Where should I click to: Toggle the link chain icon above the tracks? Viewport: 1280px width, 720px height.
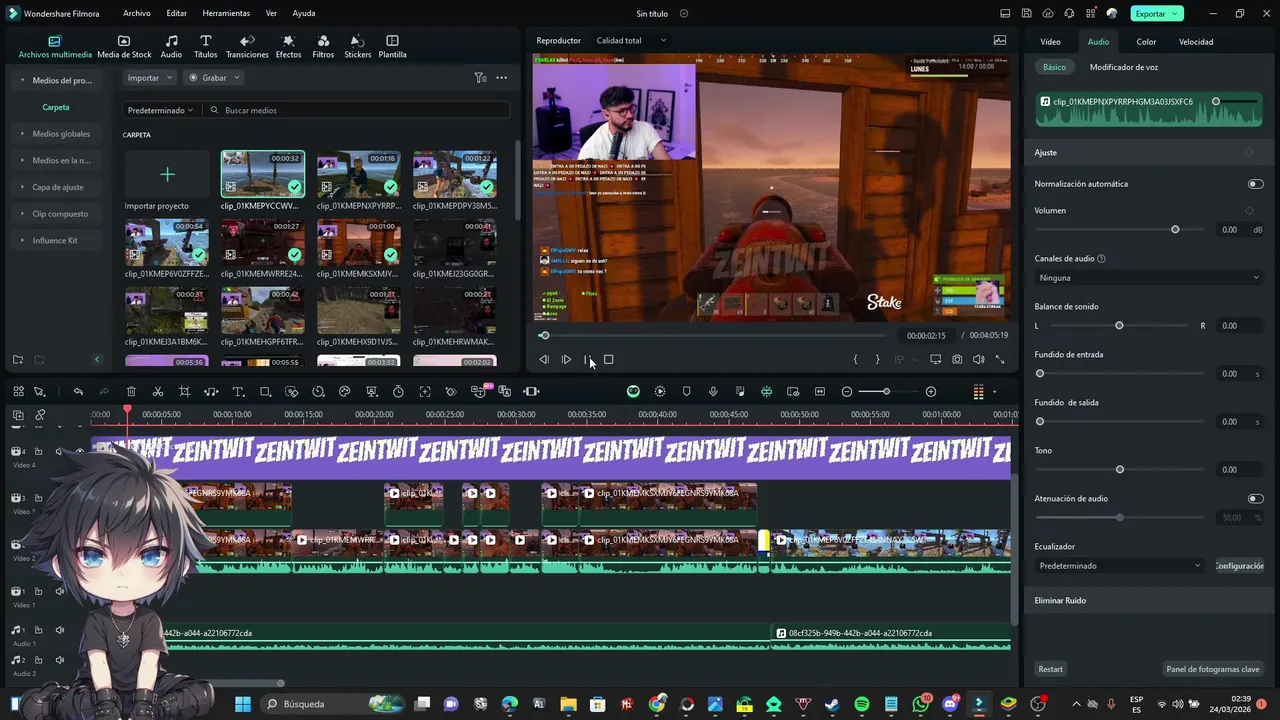40,414
